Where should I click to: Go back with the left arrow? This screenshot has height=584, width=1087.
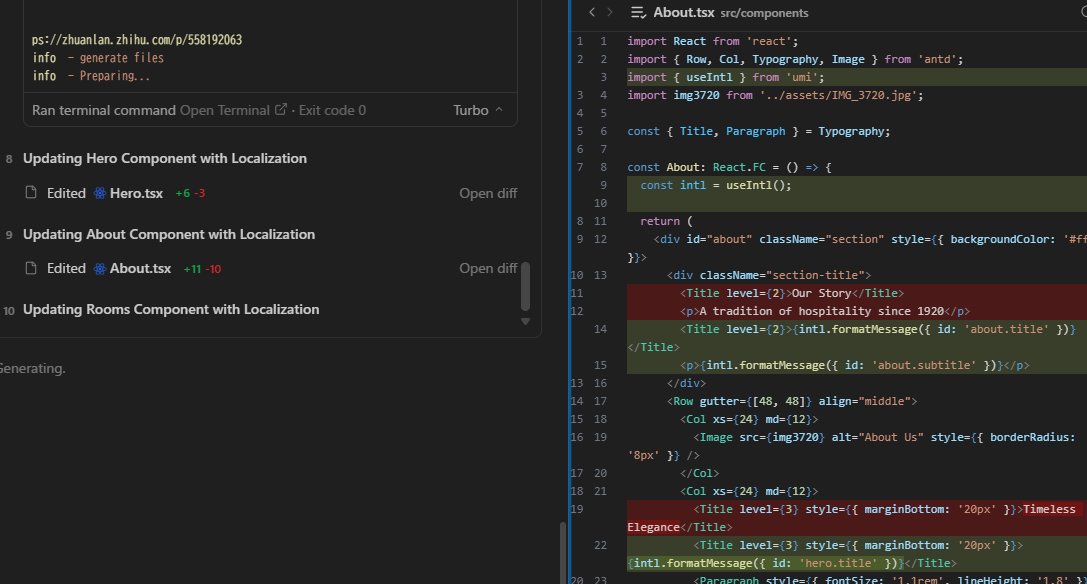click(x=591, y=12)
